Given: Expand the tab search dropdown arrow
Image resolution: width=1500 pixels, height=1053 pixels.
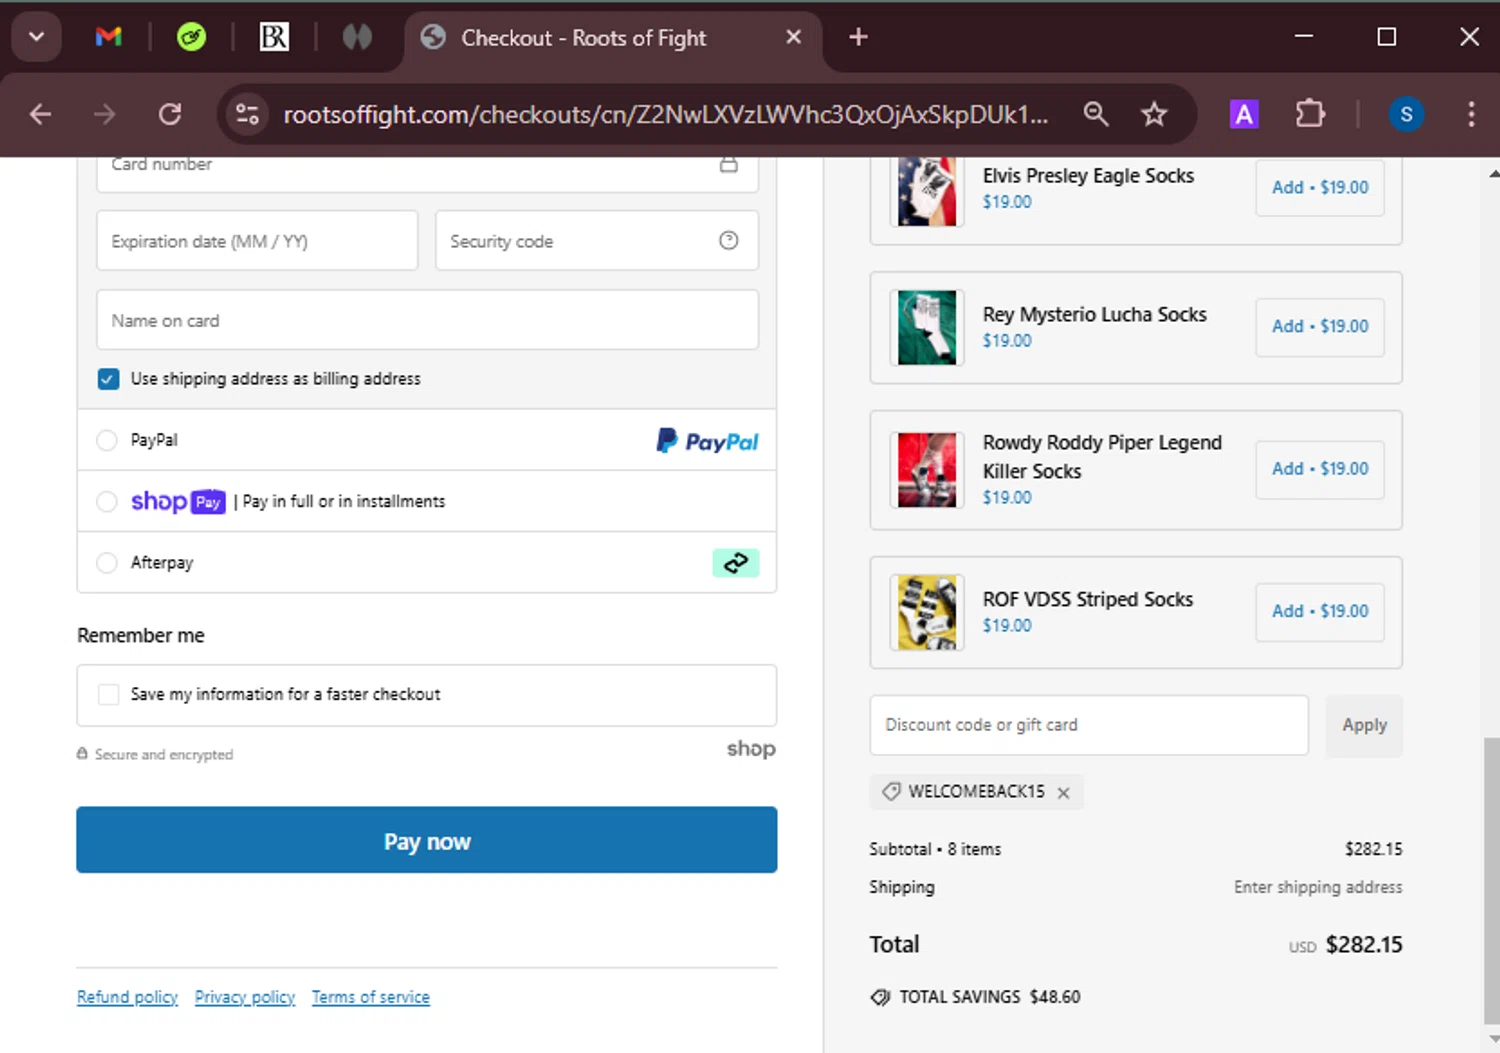Looking at the screenshot, I should (37, 37).
